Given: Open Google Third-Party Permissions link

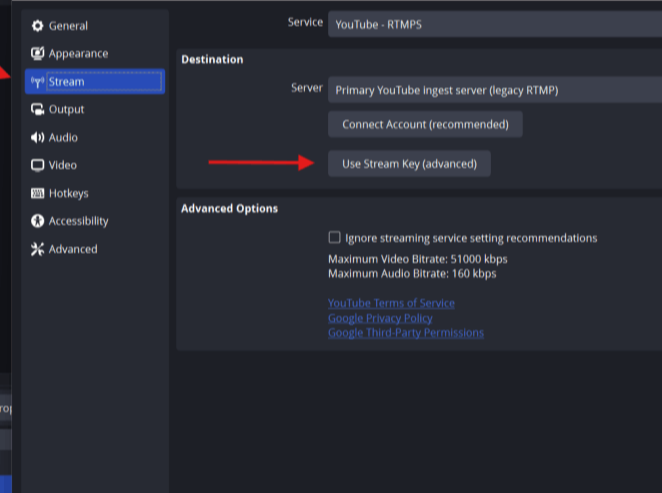Looking at the screenshot, I should click(406, 333).
